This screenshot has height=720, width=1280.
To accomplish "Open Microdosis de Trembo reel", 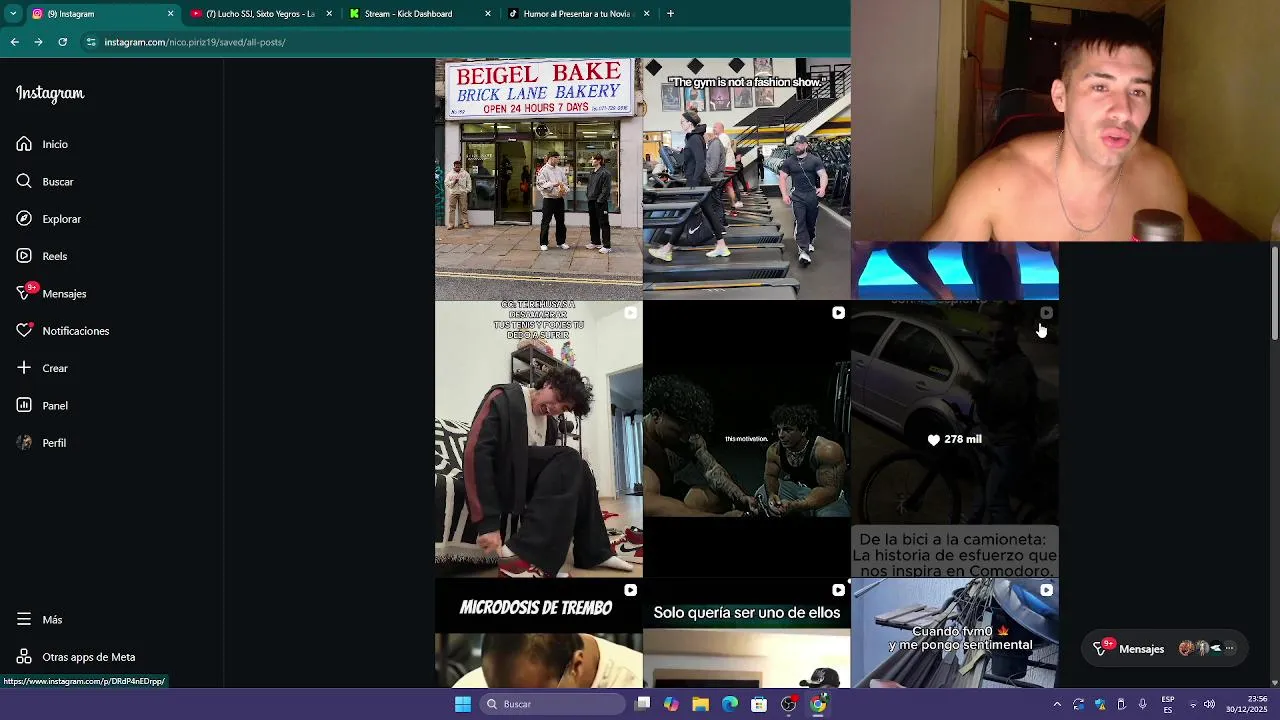I will tap(538, 633).
